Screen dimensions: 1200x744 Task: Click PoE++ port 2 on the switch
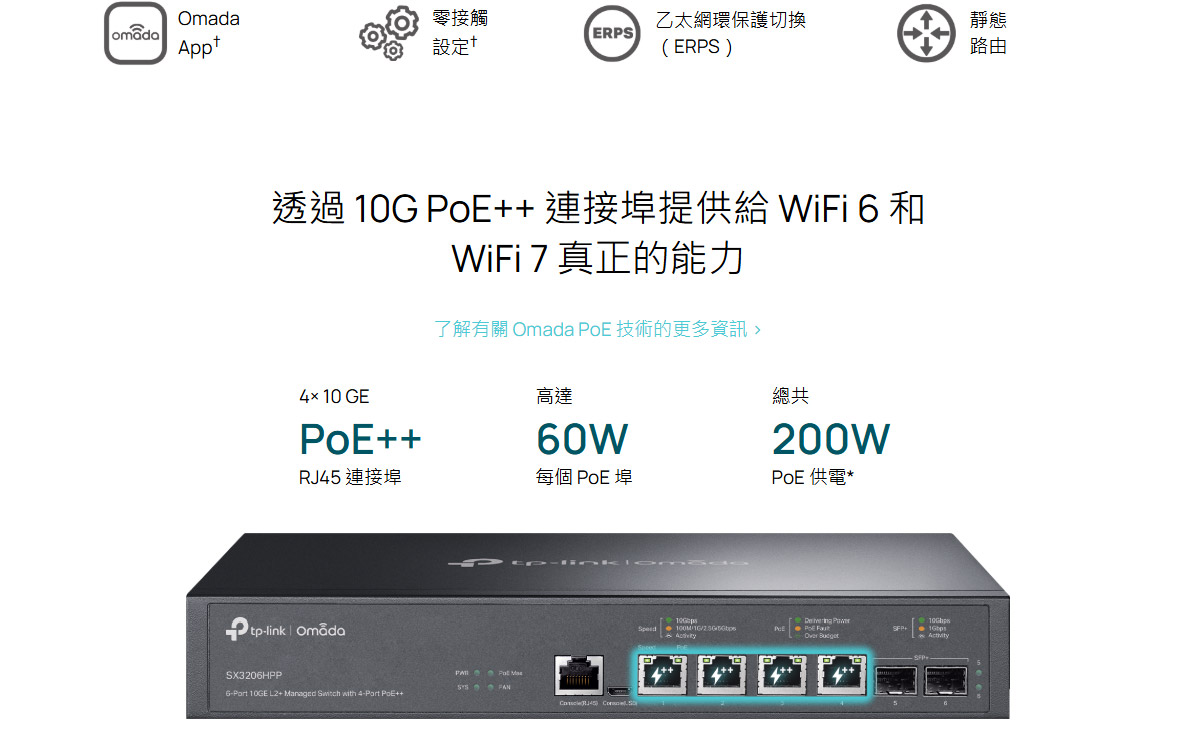(721, 675)
